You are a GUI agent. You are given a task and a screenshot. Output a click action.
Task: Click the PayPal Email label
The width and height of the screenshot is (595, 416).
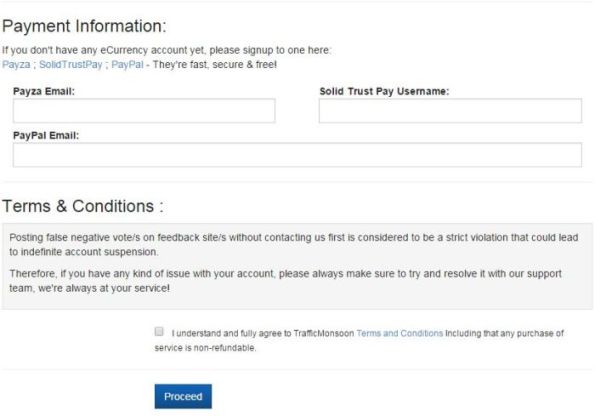point(46,136)
